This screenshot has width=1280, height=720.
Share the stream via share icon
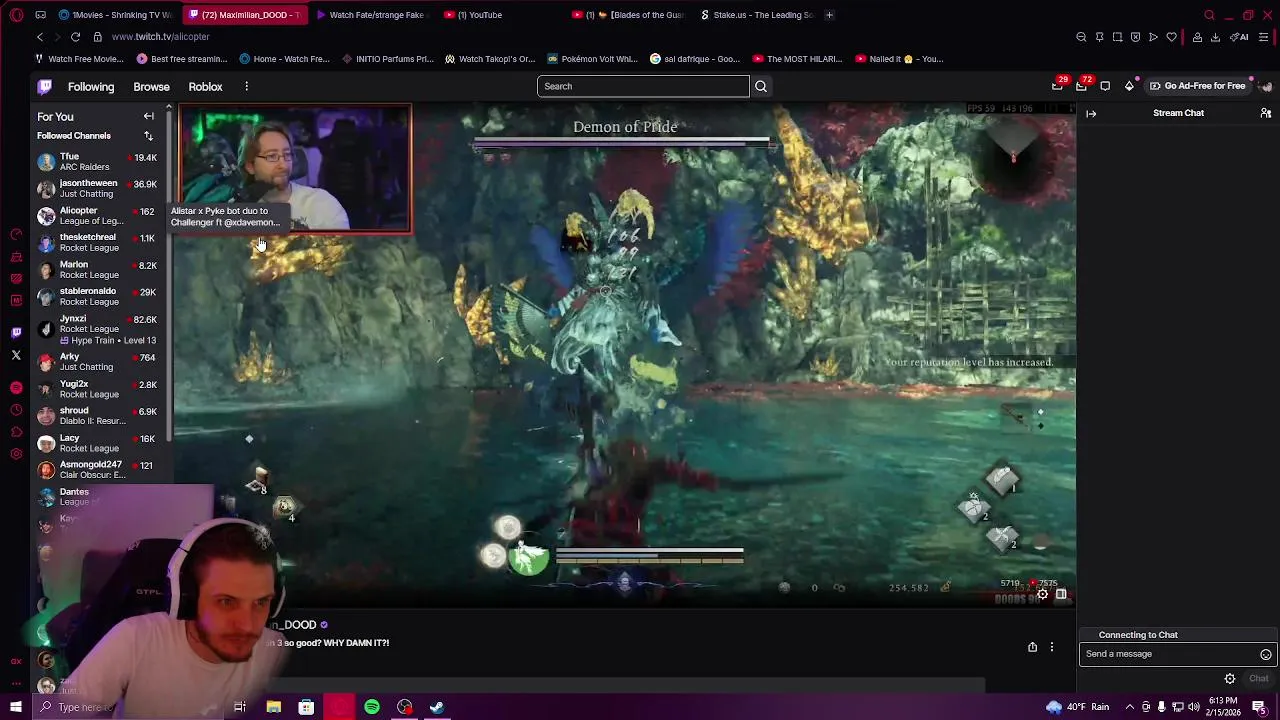1032,647
